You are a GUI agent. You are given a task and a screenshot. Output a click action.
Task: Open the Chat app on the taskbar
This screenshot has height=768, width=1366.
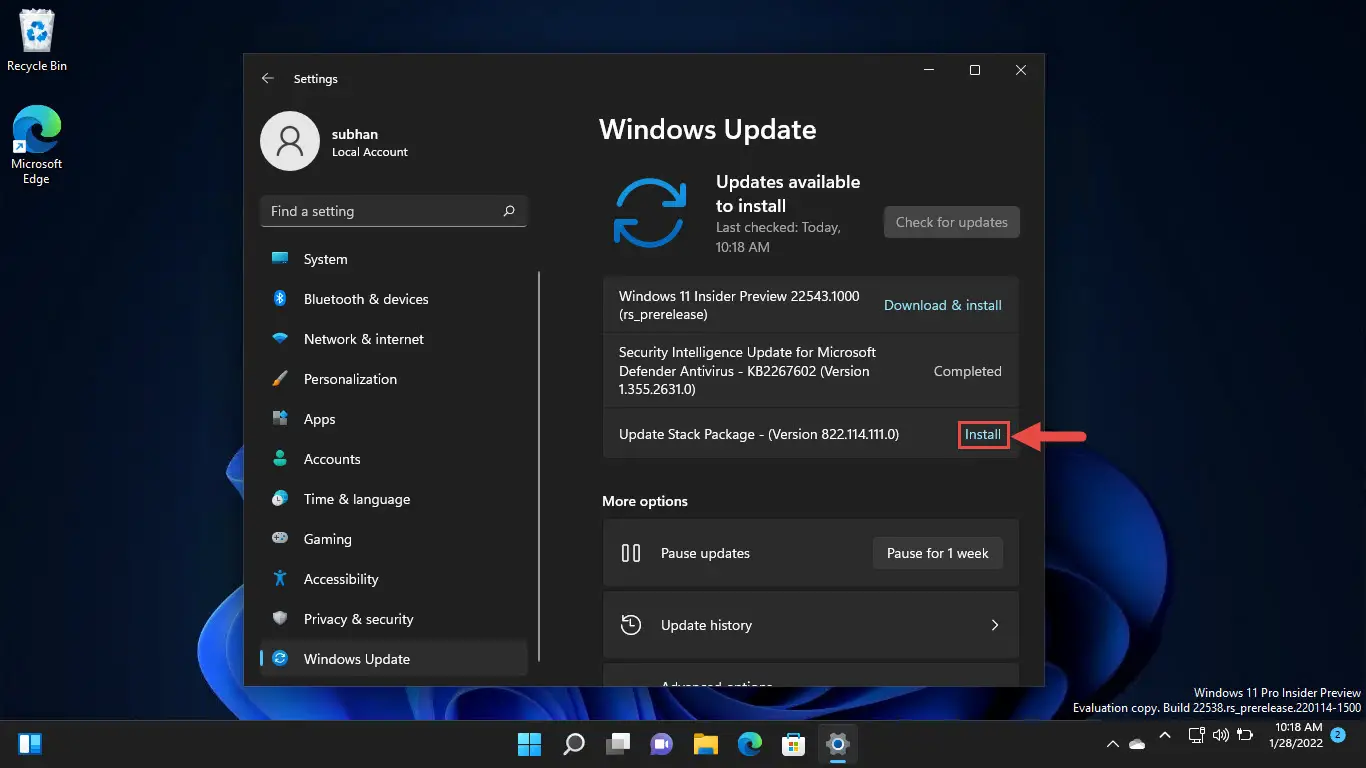[x=661, y=744]
